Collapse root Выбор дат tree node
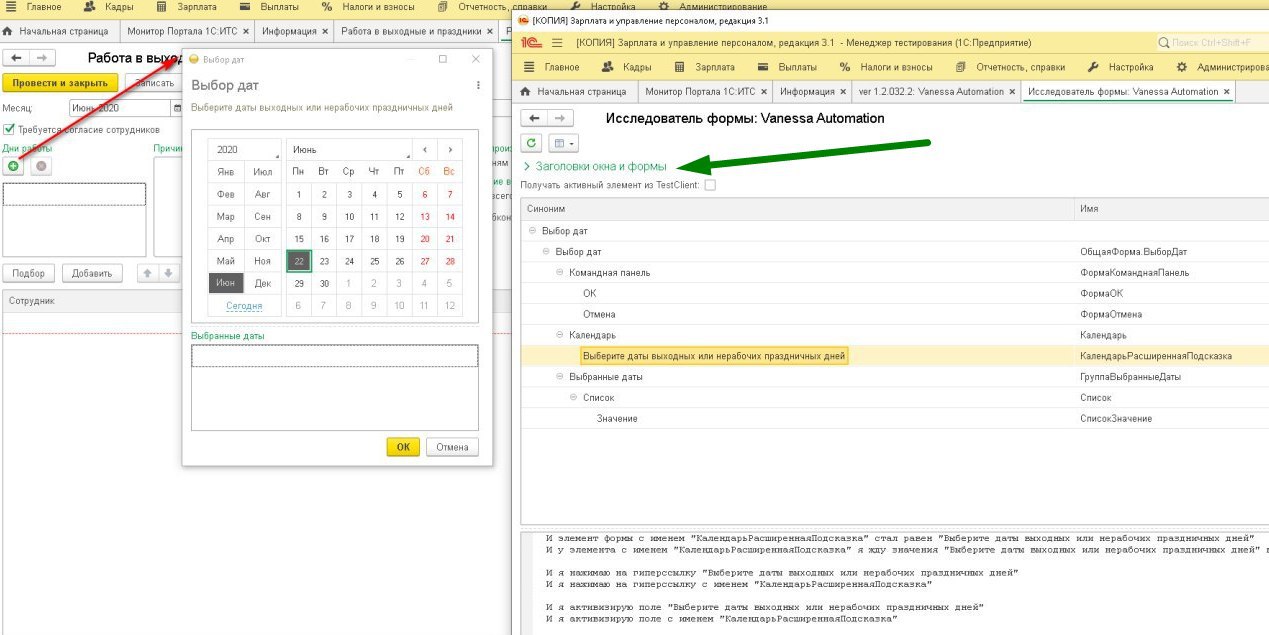The width and height of the screenshot is (1269, 635). pos(534,231)
